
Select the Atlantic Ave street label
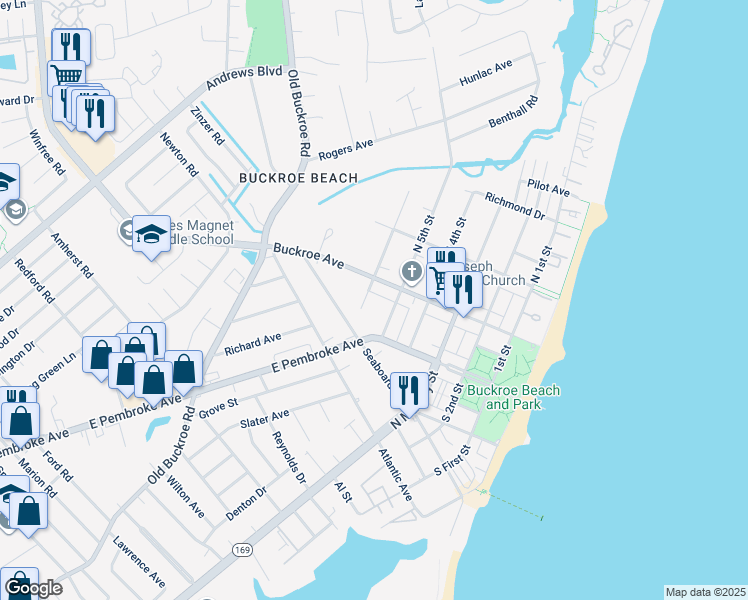coord(395,475)
